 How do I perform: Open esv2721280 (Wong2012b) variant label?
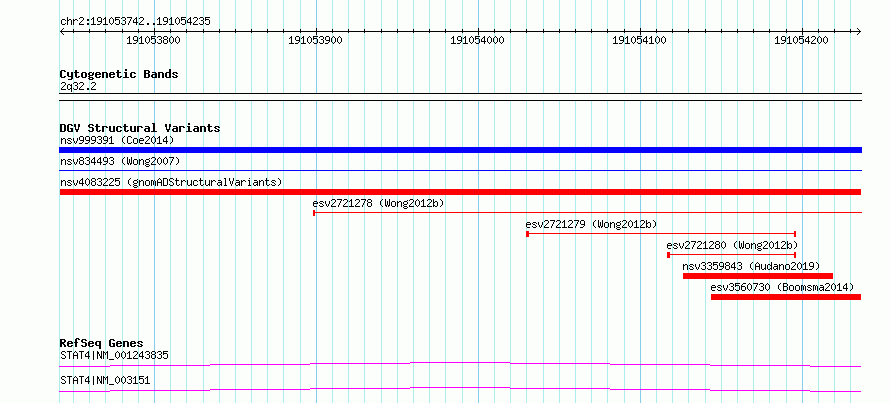(x=732, y=245)
